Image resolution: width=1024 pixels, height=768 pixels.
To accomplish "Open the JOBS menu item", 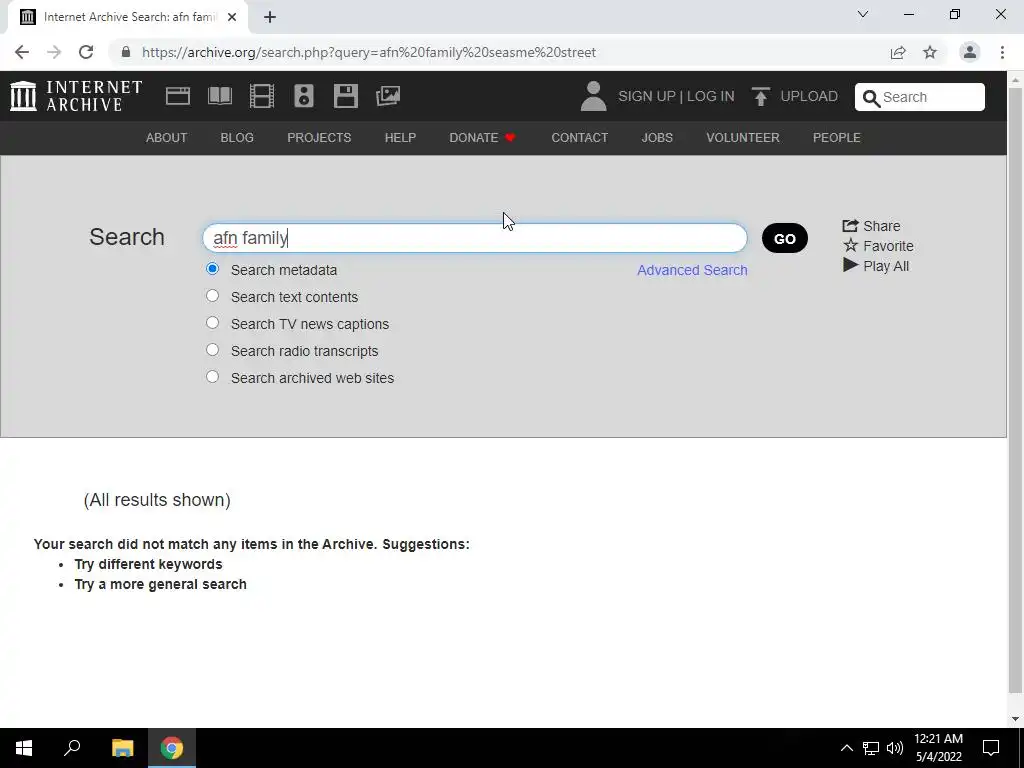I will coord(657,138).
